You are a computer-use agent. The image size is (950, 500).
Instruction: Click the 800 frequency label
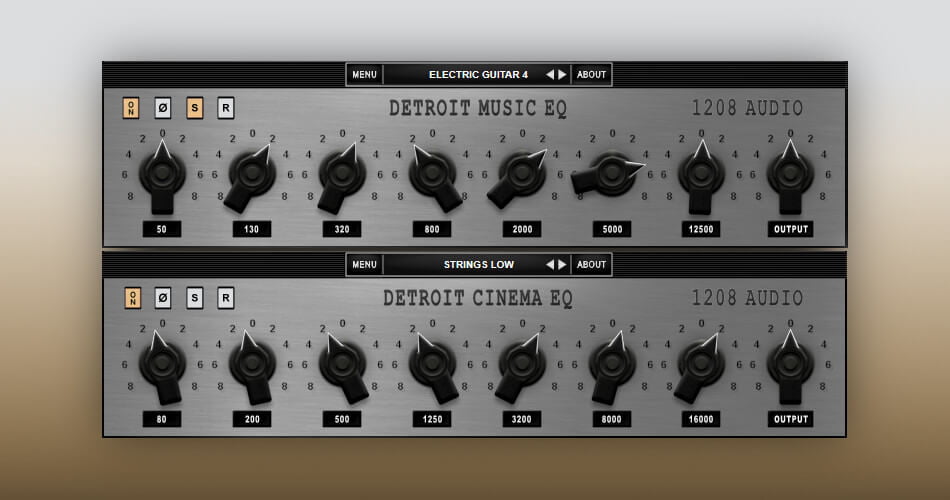tap(432, 229)
